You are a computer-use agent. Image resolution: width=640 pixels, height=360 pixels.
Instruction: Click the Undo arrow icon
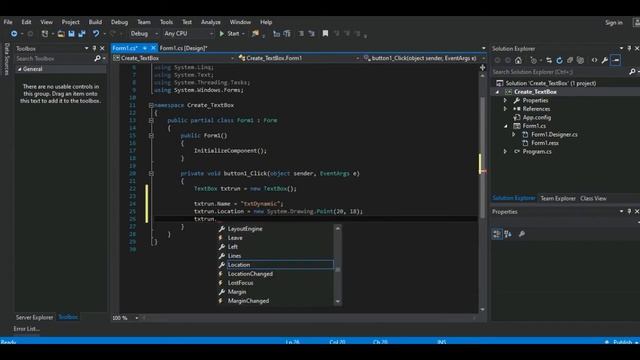coord(96,34)
